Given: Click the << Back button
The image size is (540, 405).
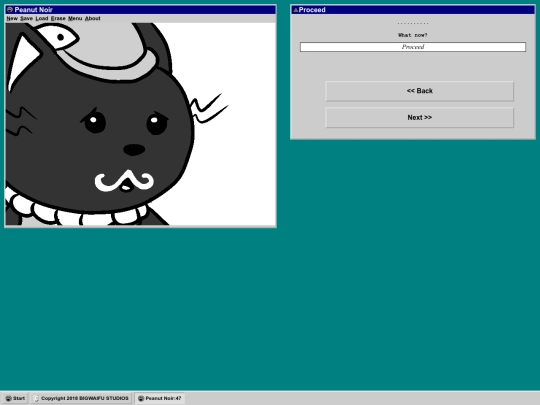Looking at the screenshot, I should coord(419,91).
